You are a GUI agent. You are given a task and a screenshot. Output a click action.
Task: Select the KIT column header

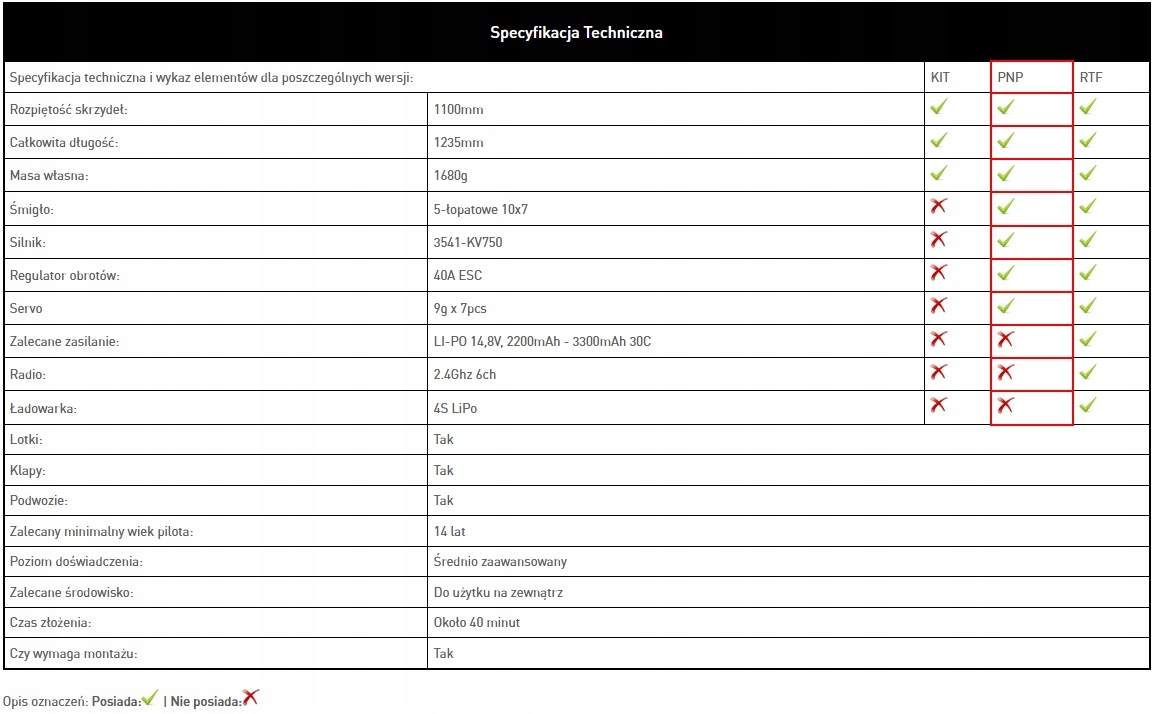click(x=940, y=77)
